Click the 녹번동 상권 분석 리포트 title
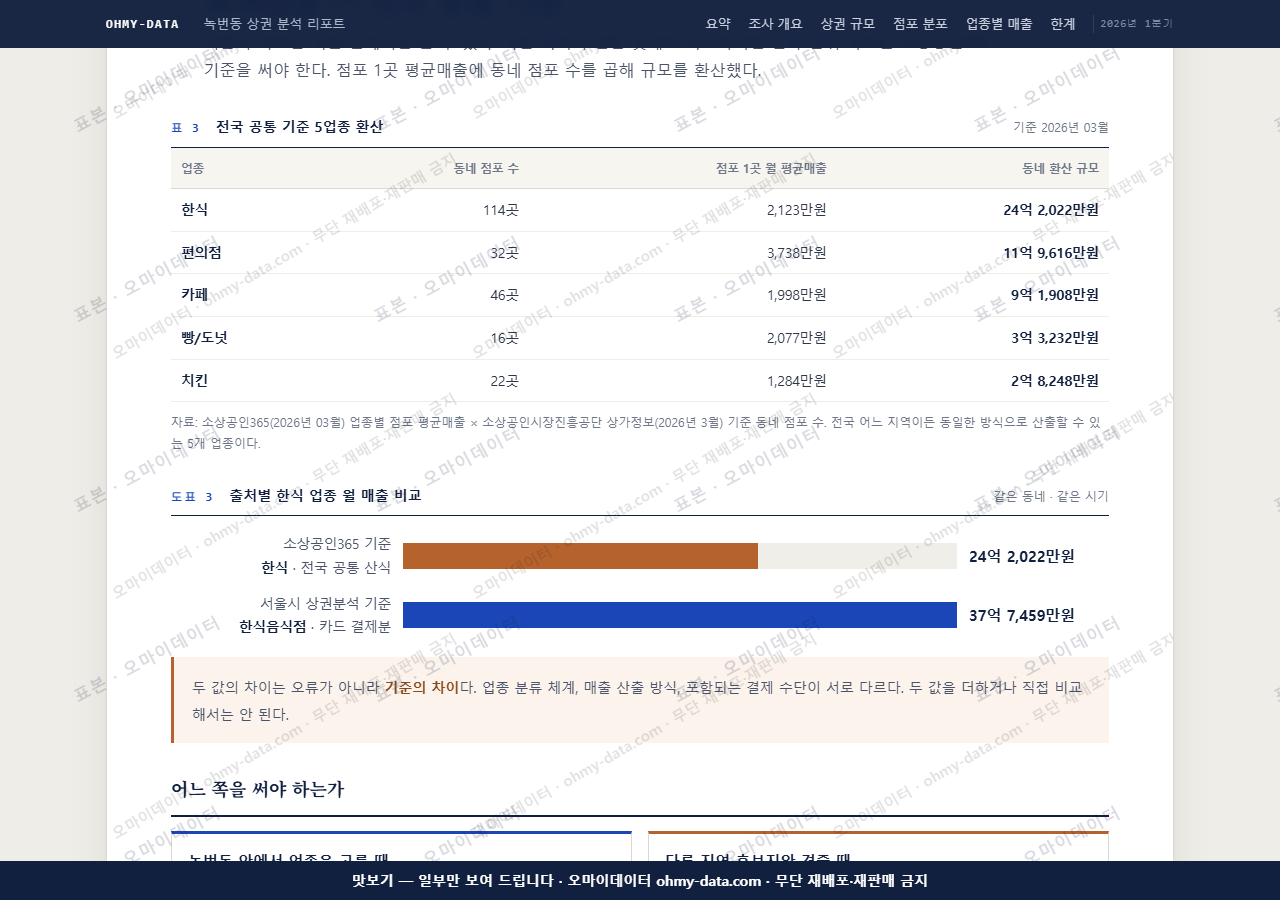The width and height of the screenshot is (1280, 900). pyautogui.click(x=274, y=24)
